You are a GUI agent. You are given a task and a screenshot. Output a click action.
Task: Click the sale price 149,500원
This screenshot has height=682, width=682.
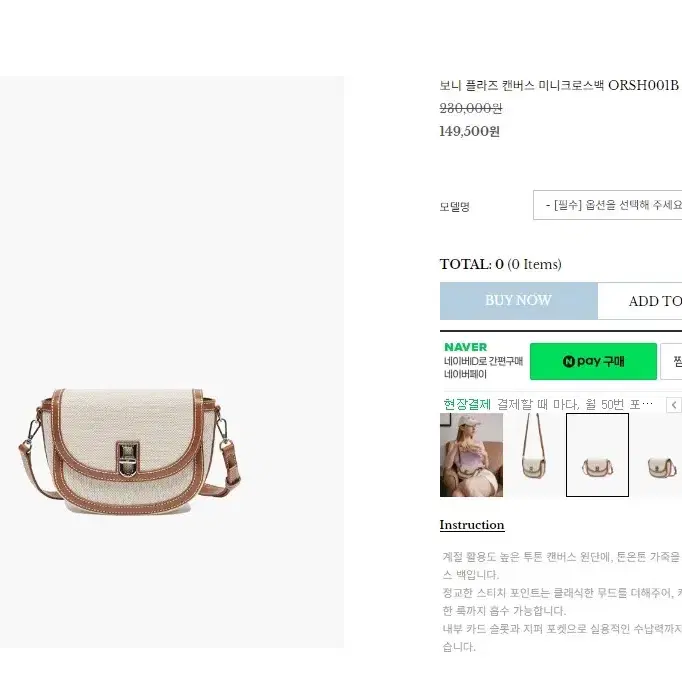point(470,131)
